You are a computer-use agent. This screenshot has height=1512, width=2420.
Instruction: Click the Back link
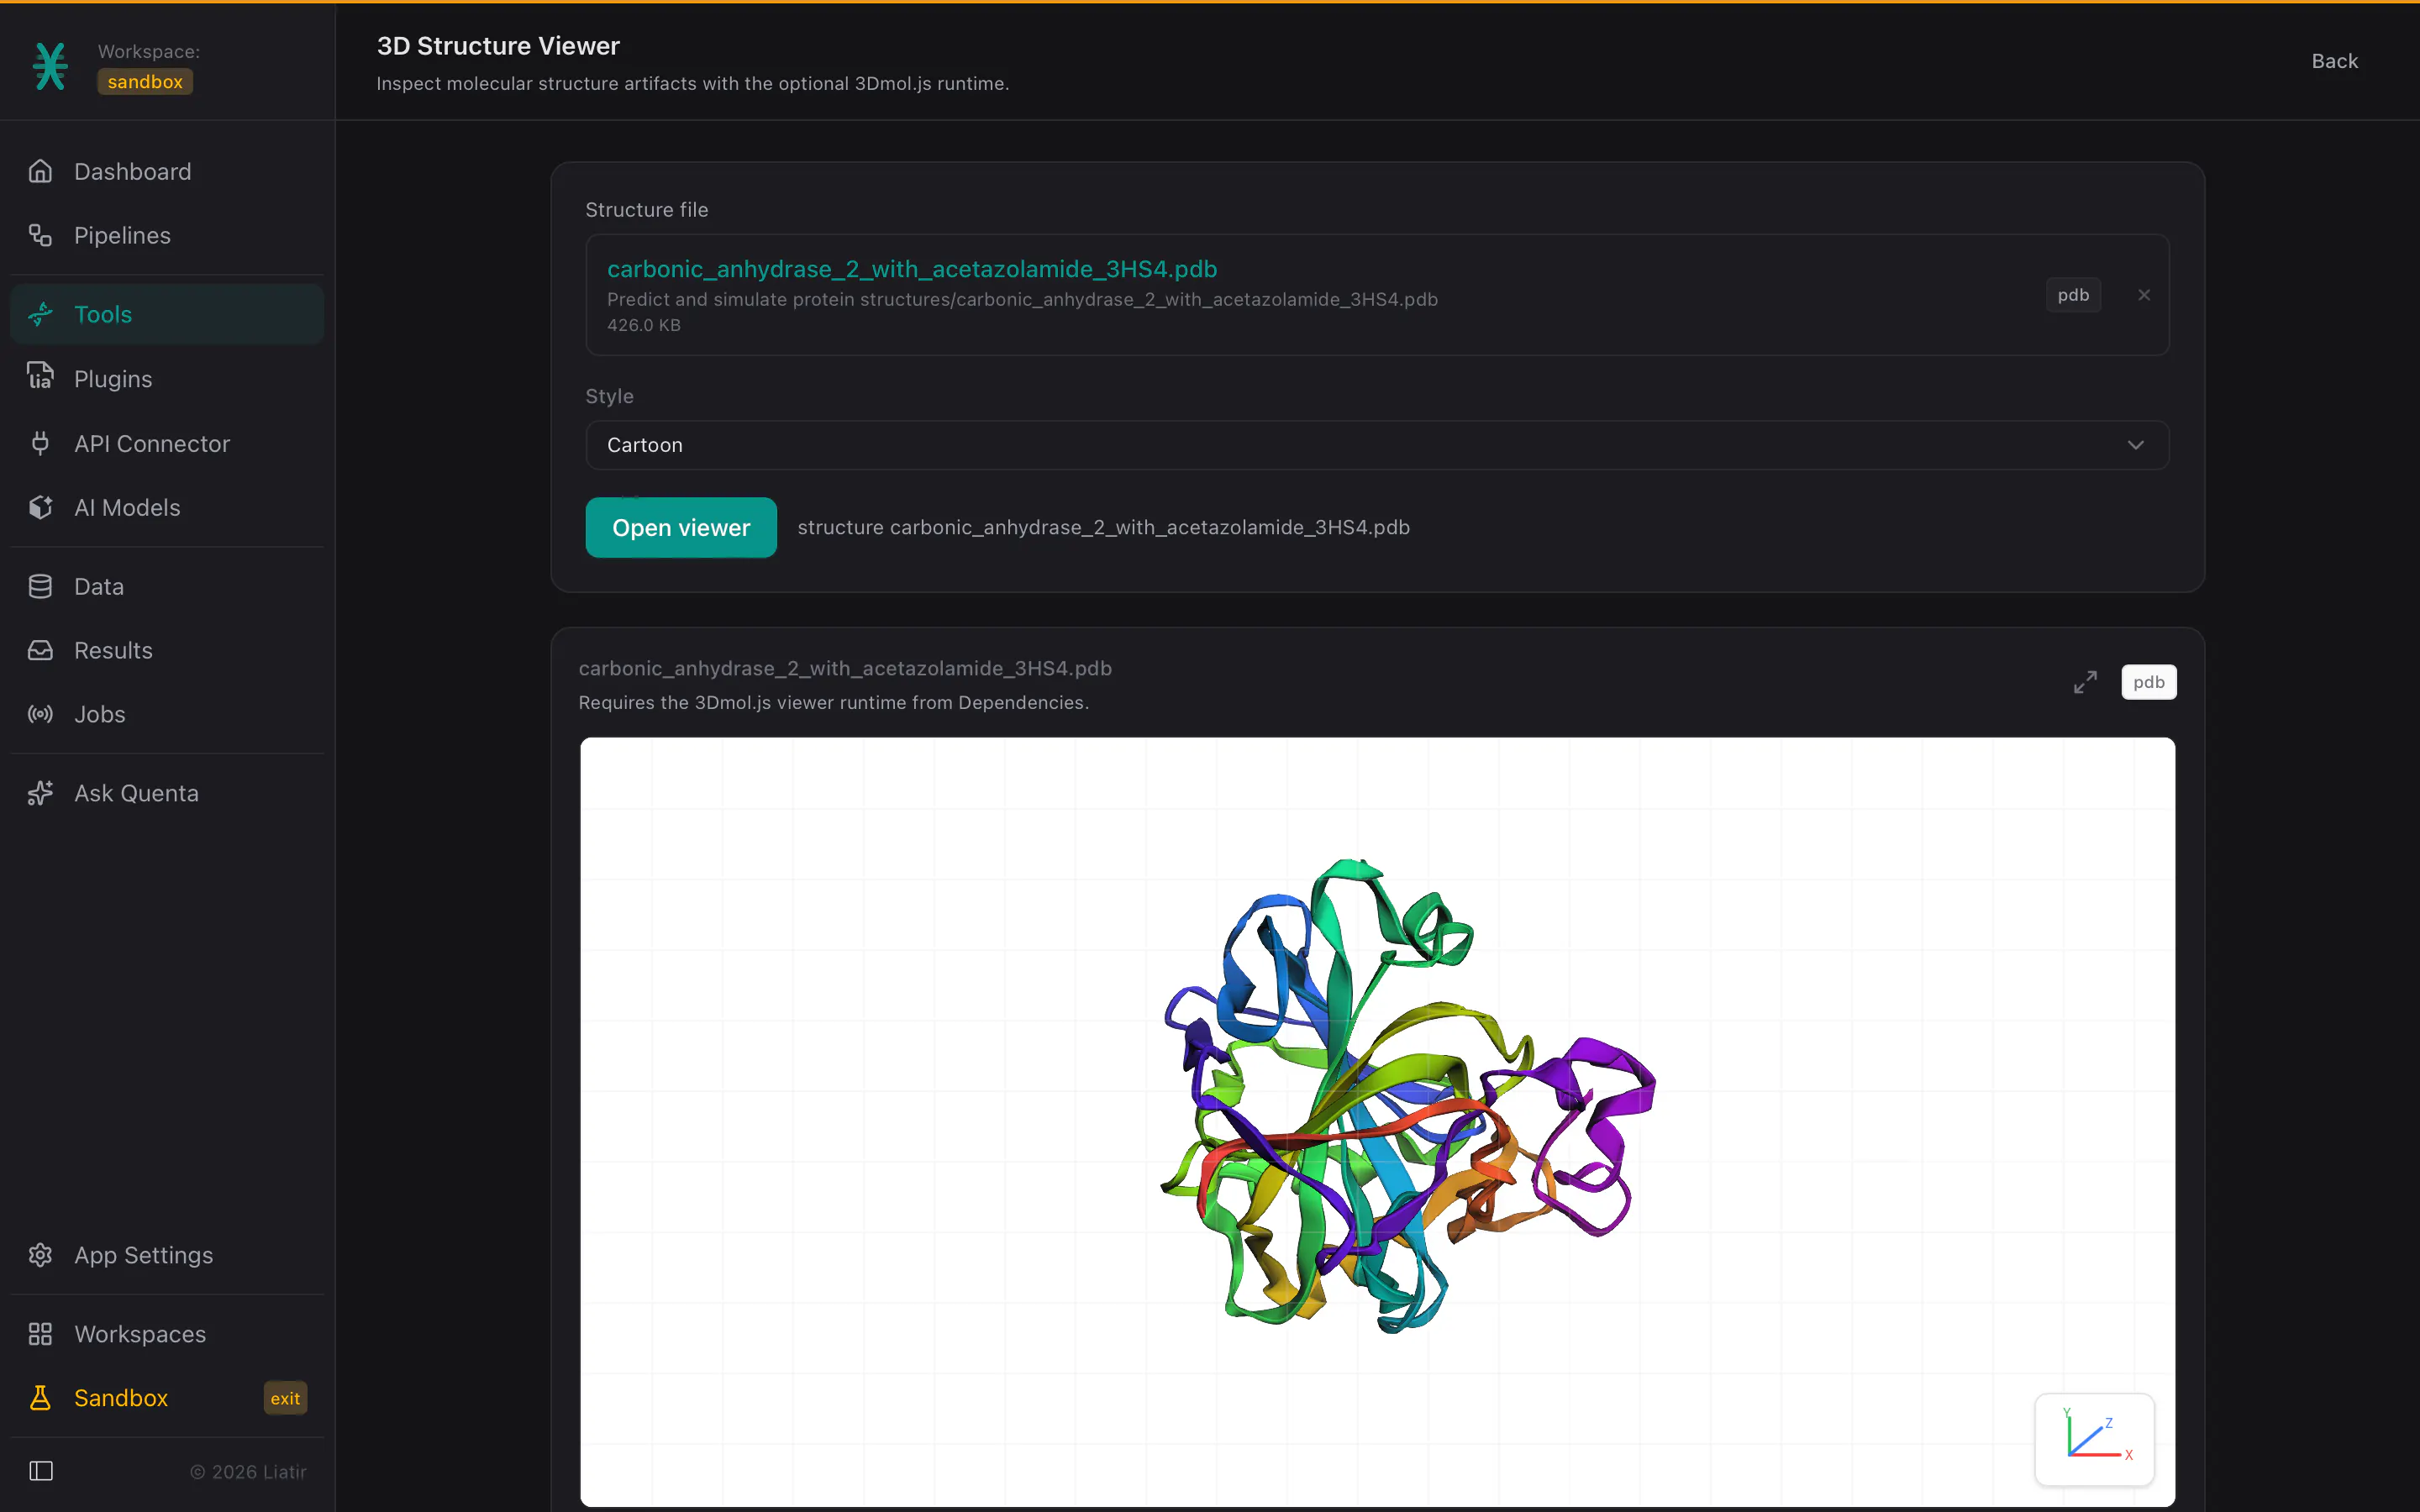coord(2334,61)
